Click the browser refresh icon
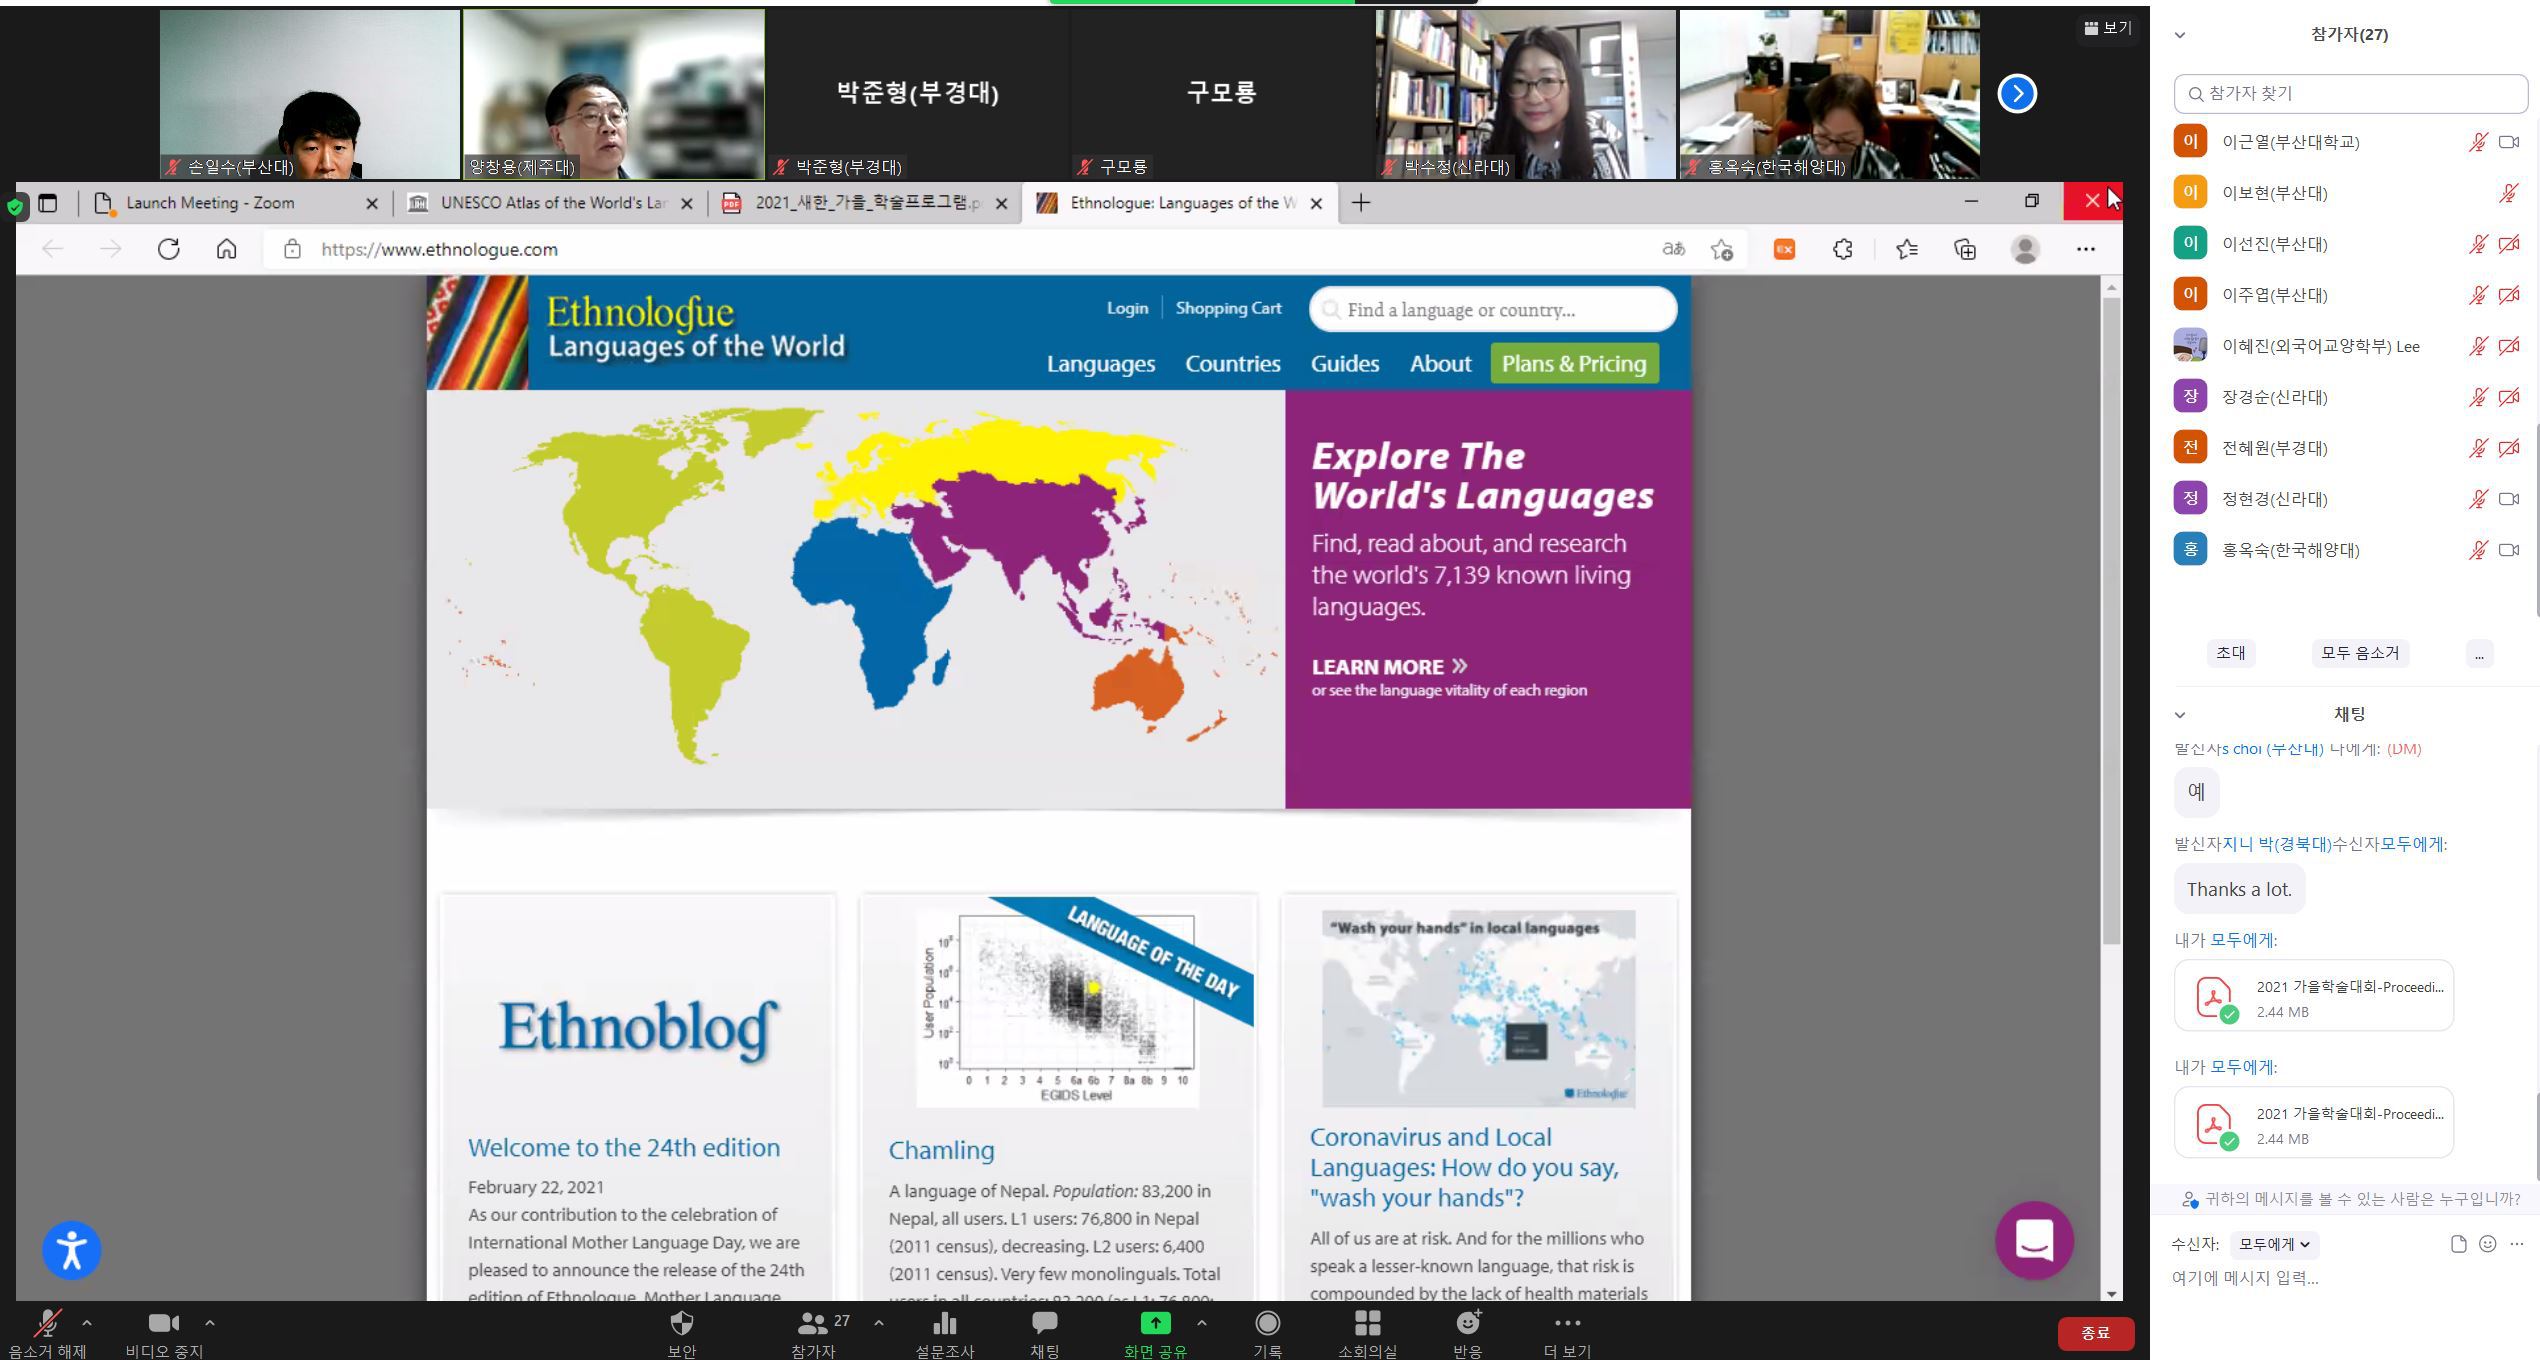2540x1360 pixels. coord(169,249)
